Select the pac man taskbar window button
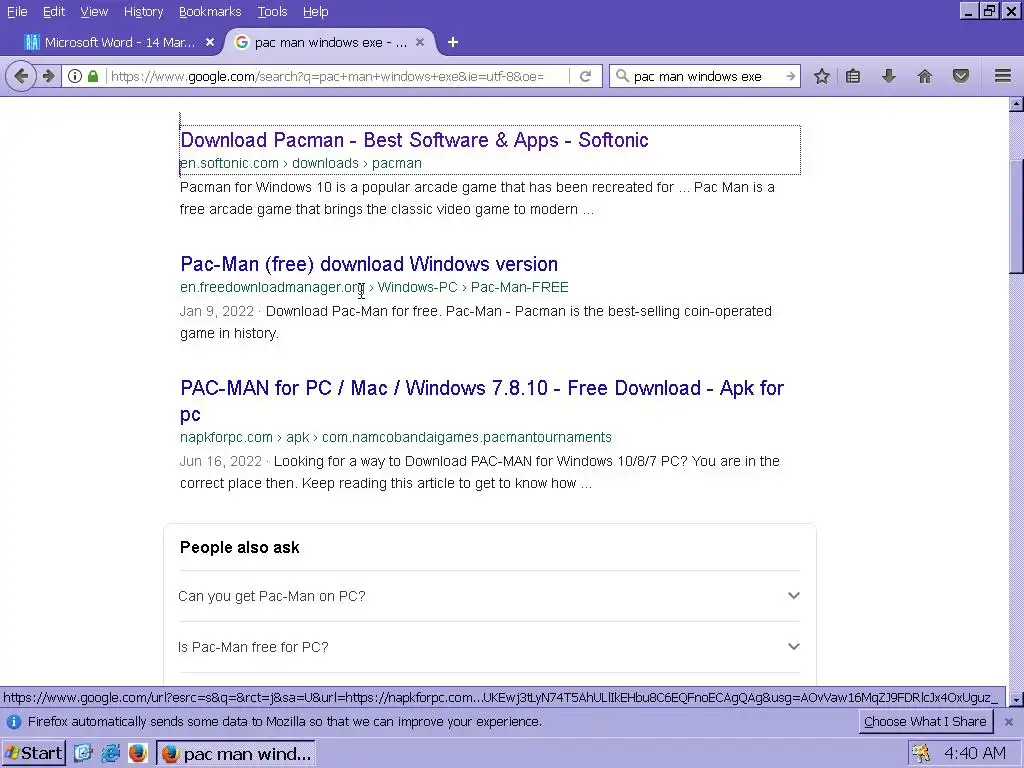Viewport: 1024px width, 768px height. pyautogui.click(x=236, y=753)
